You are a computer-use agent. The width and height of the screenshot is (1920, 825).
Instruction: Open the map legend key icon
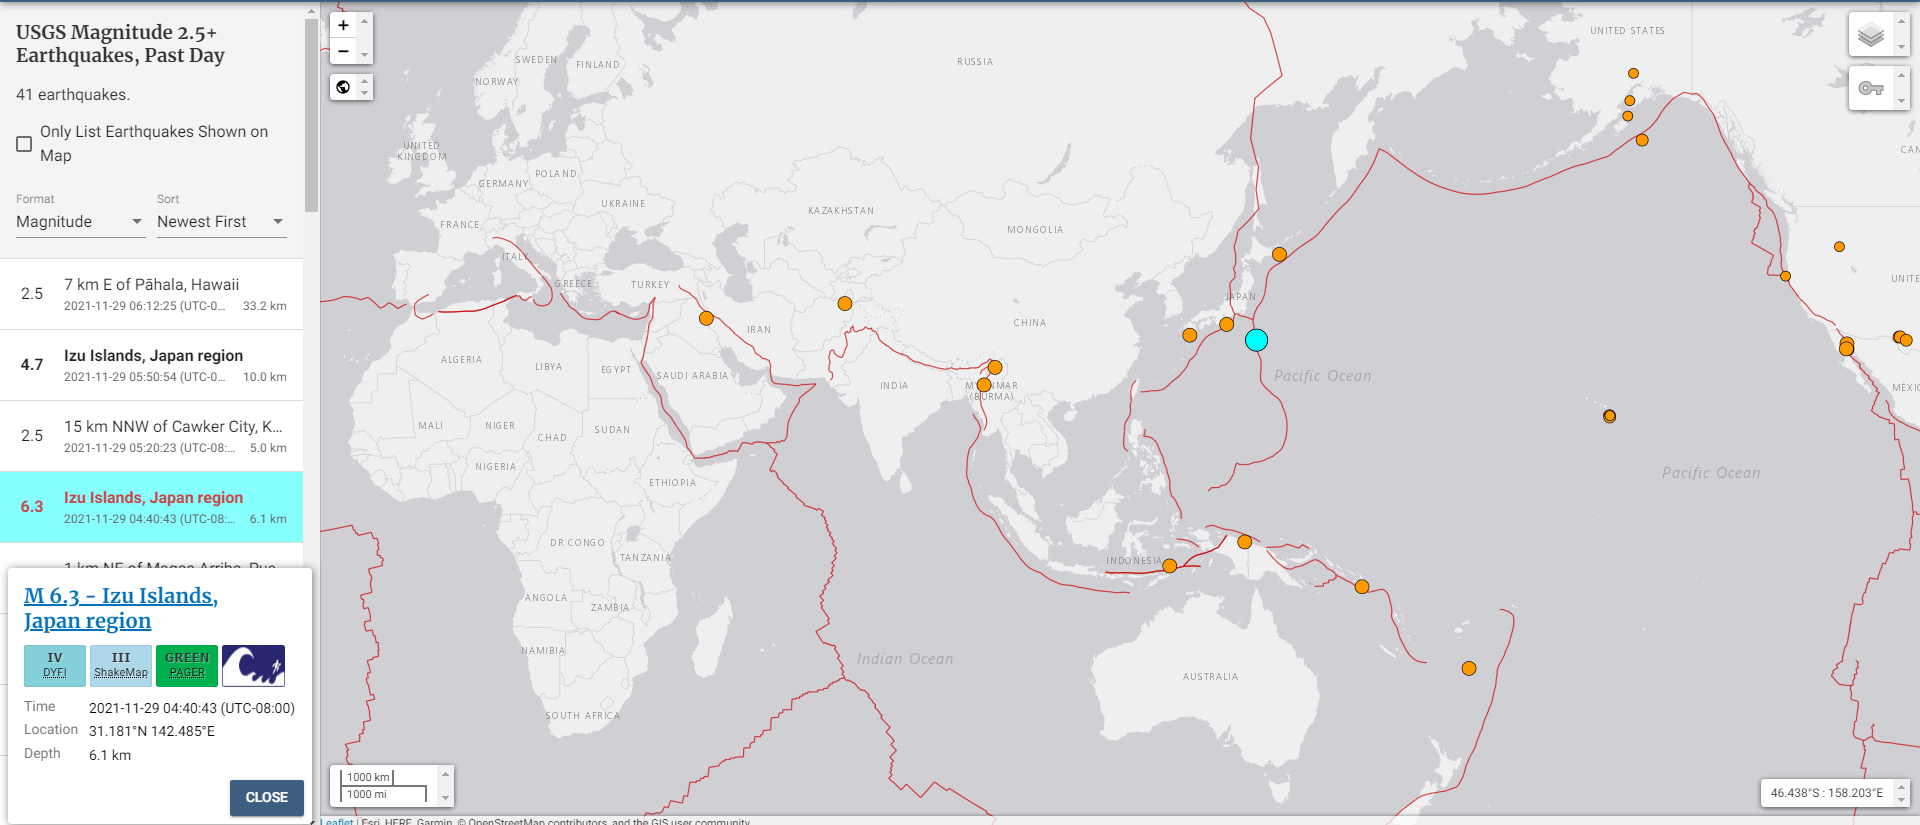[x=1871, y=89]
